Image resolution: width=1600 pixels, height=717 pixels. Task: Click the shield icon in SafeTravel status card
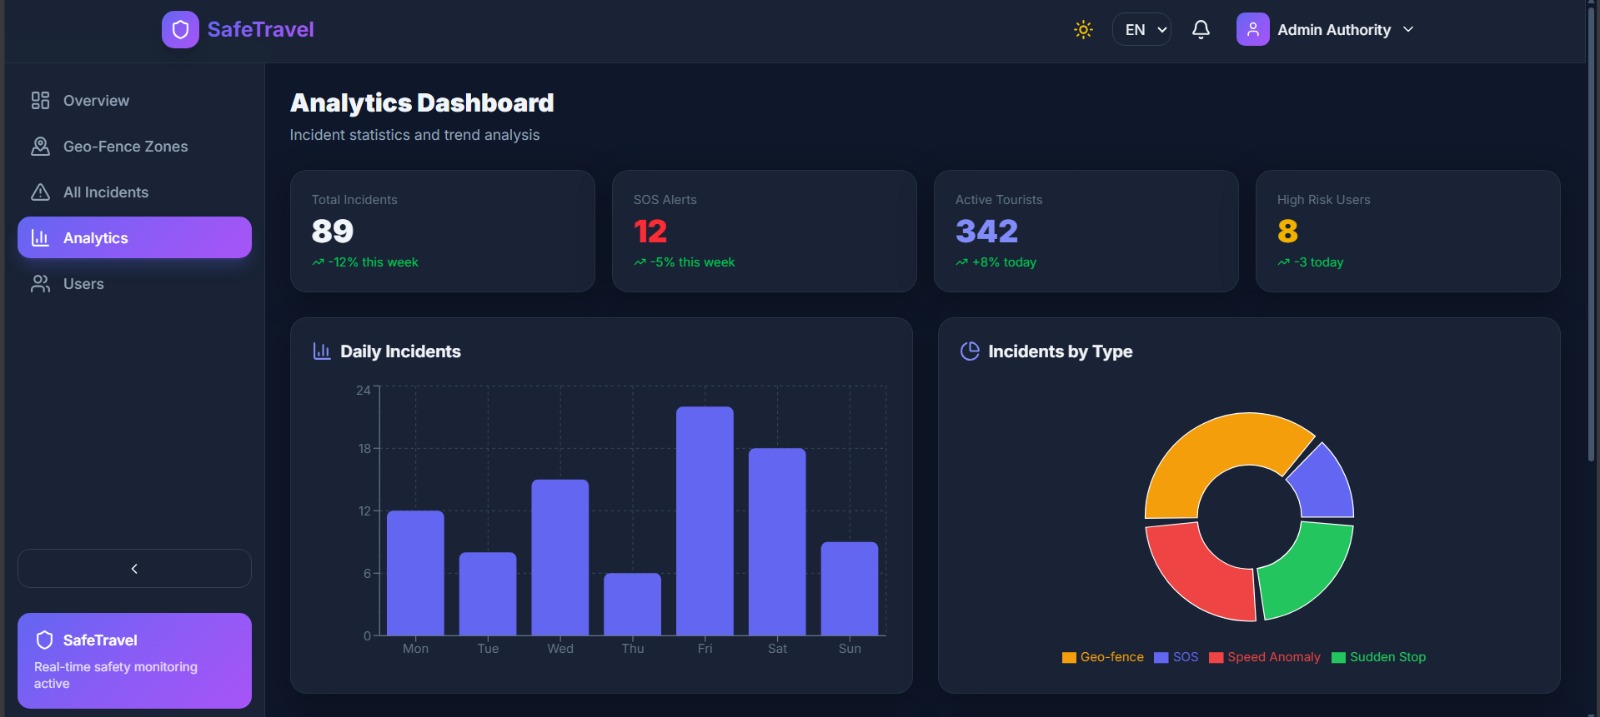pyautogui.click(x=44, y=640)
